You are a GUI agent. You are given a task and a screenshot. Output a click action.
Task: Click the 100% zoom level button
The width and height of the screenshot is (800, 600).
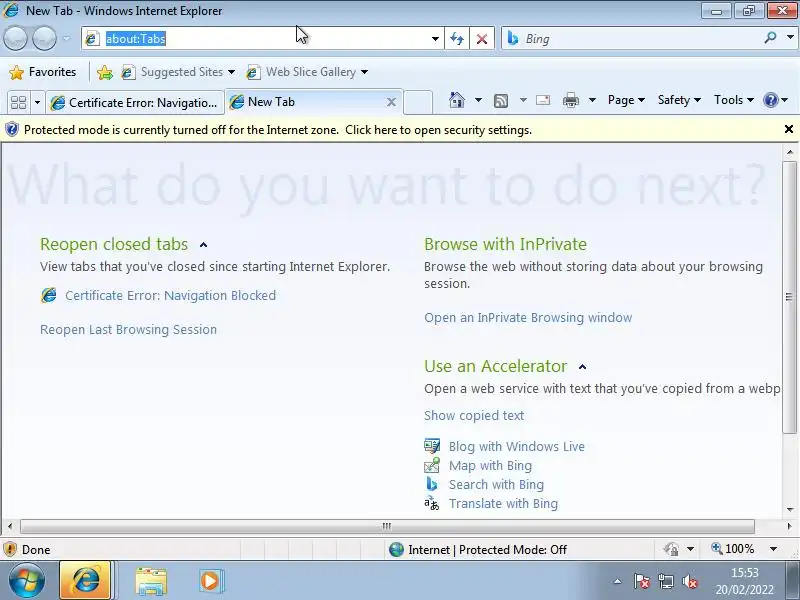[733, 549]
